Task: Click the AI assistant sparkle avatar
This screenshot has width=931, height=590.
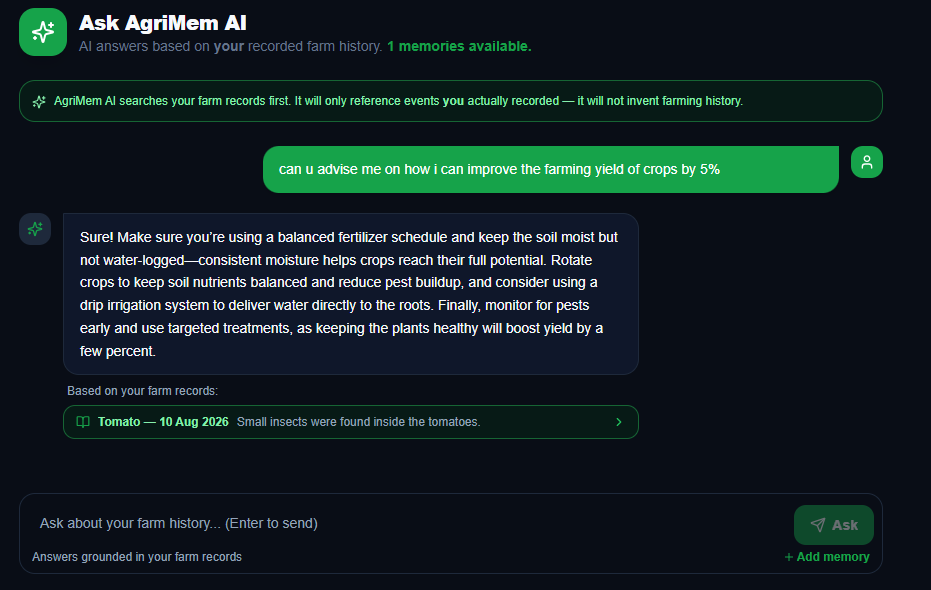Action: coord(35,229)
